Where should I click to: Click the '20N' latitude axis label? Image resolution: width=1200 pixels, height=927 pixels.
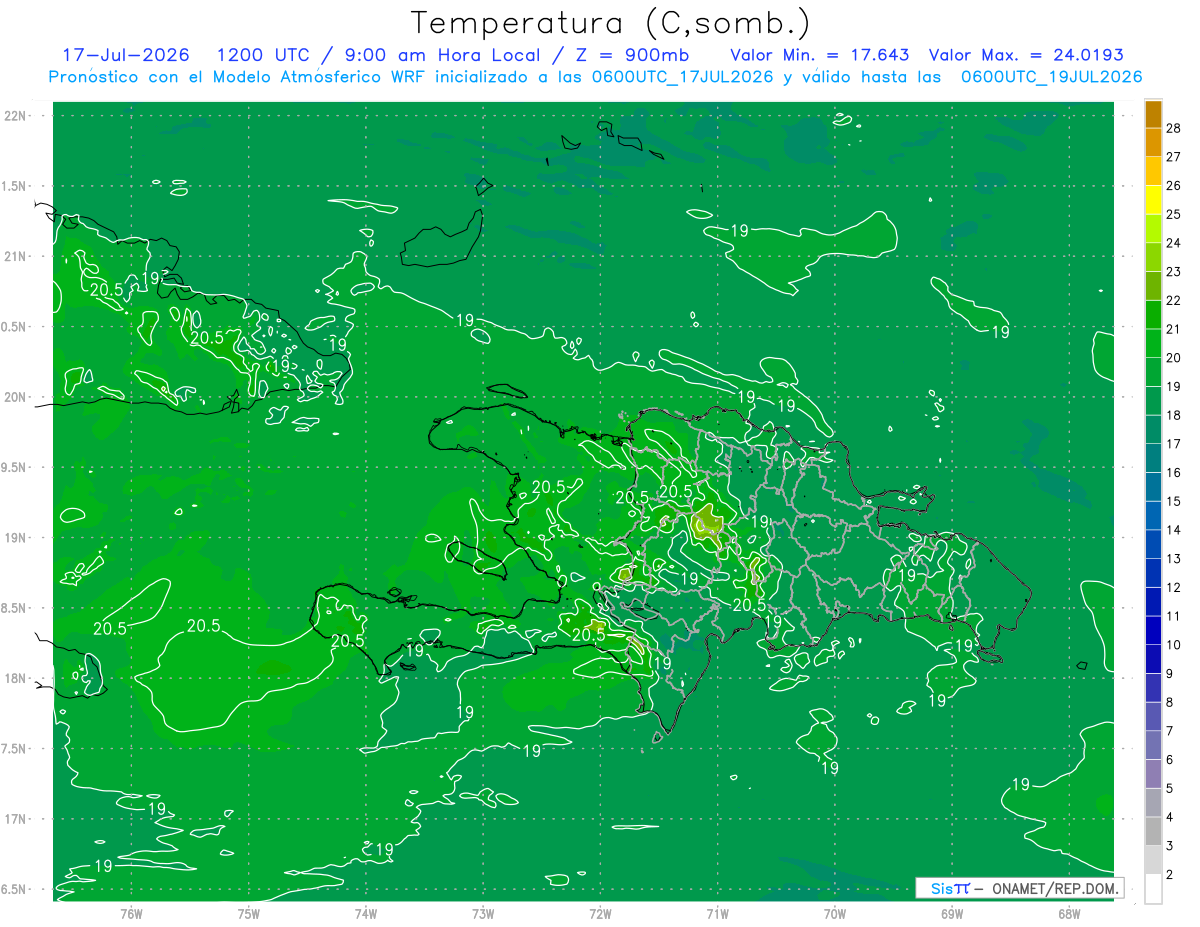pos(16,397)
